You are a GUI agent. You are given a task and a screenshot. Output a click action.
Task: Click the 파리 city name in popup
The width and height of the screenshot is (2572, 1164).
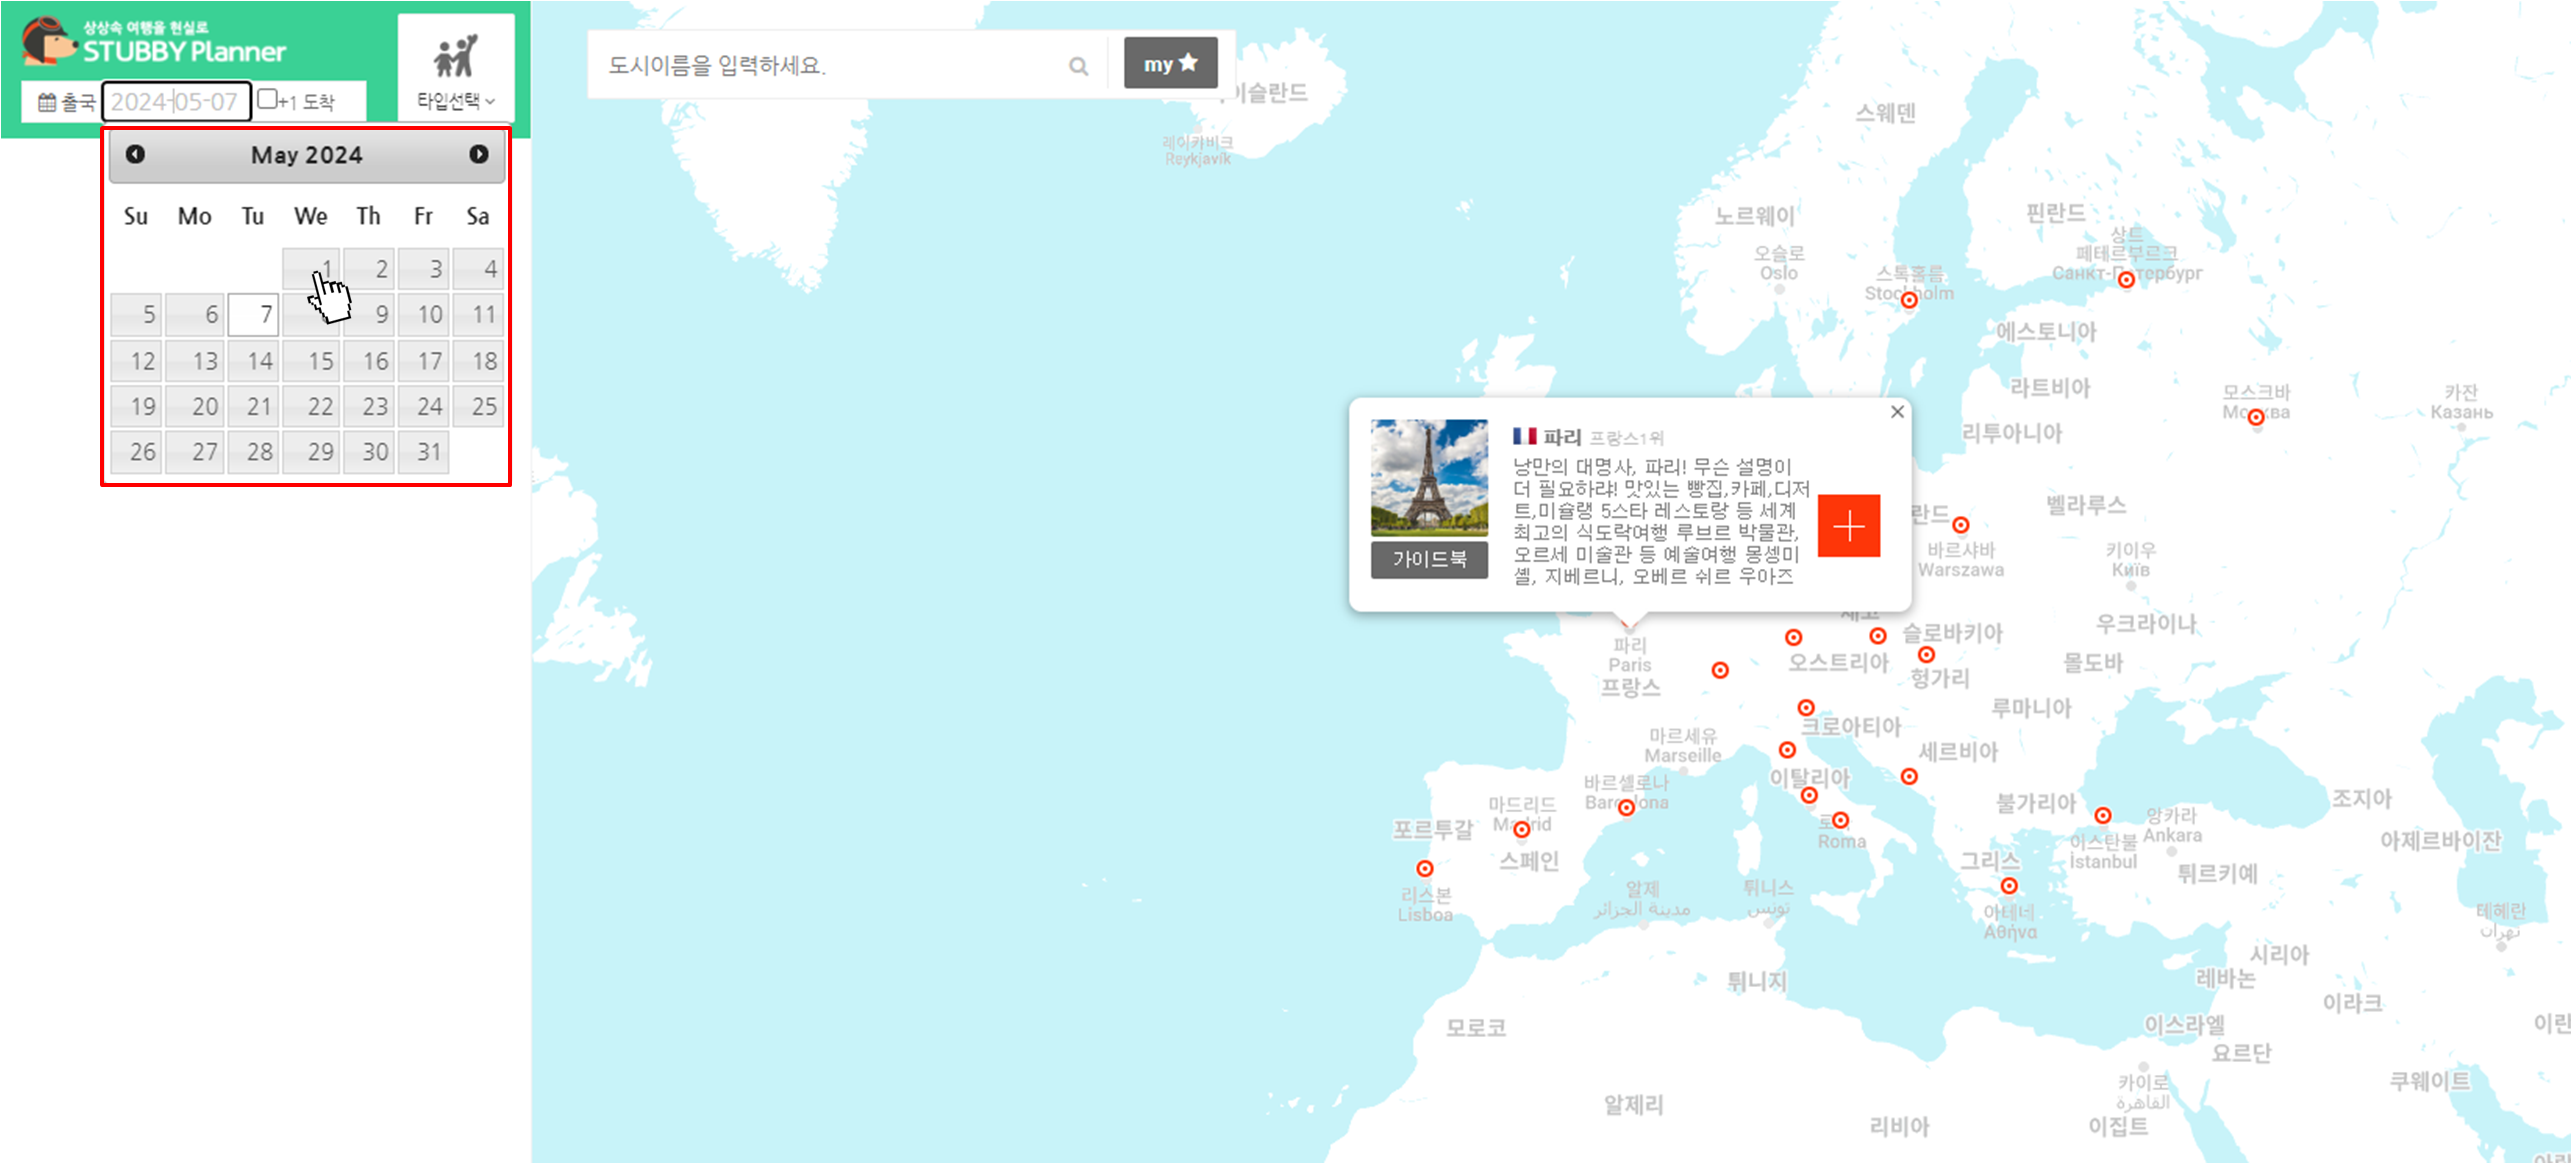coord(1561,437)
